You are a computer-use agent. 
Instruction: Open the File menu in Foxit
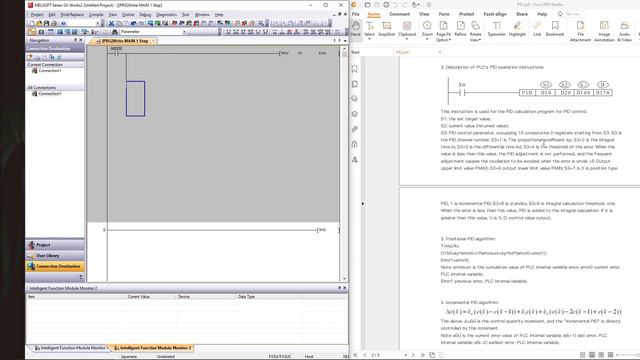coord(356,14)
